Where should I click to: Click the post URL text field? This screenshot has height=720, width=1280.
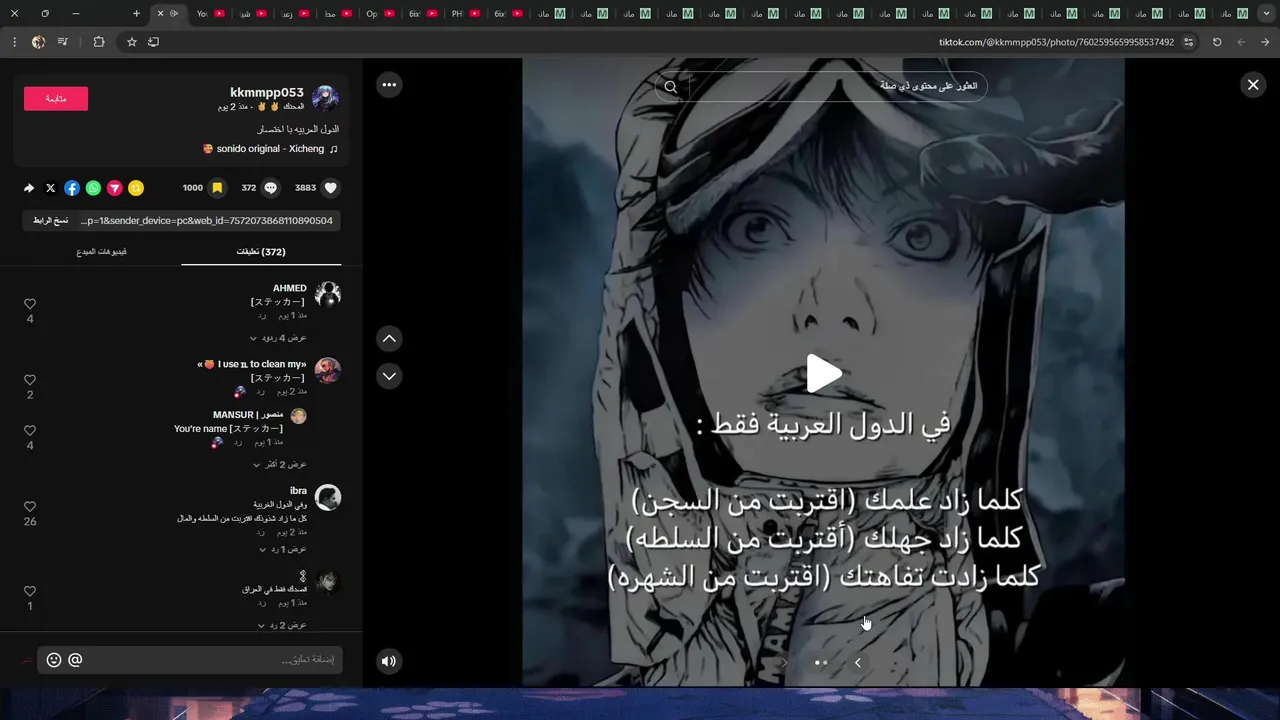click(x=208, y=220)
